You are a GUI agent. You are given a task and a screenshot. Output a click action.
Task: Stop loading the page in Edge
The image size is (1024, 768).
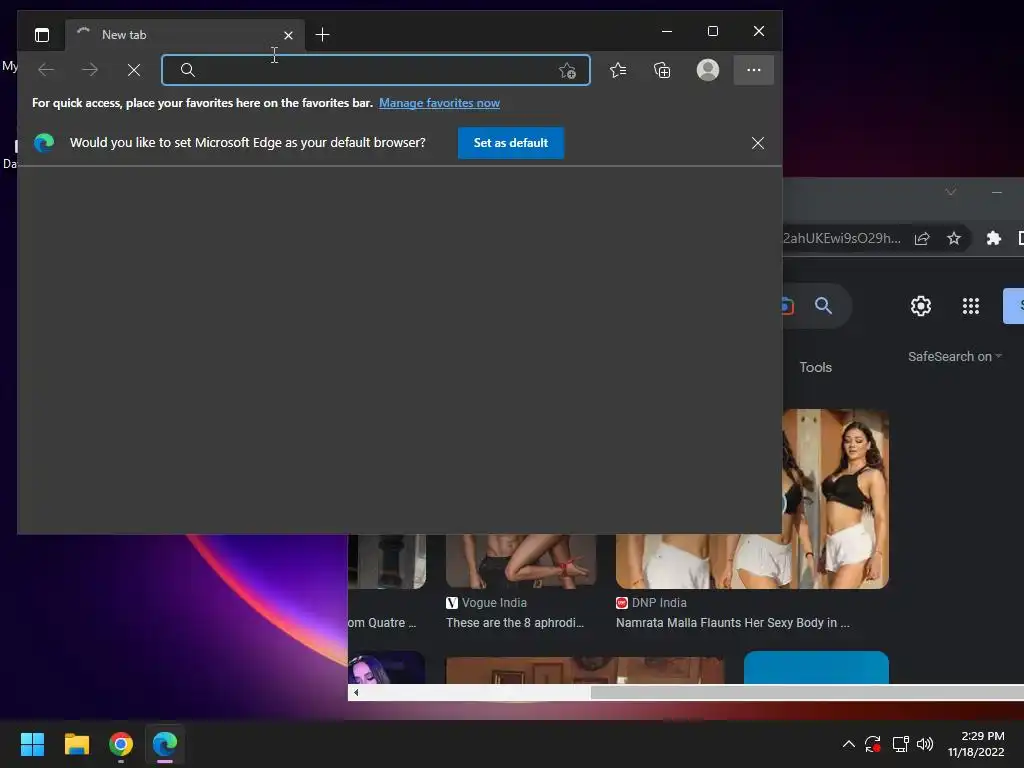point(134,70)
